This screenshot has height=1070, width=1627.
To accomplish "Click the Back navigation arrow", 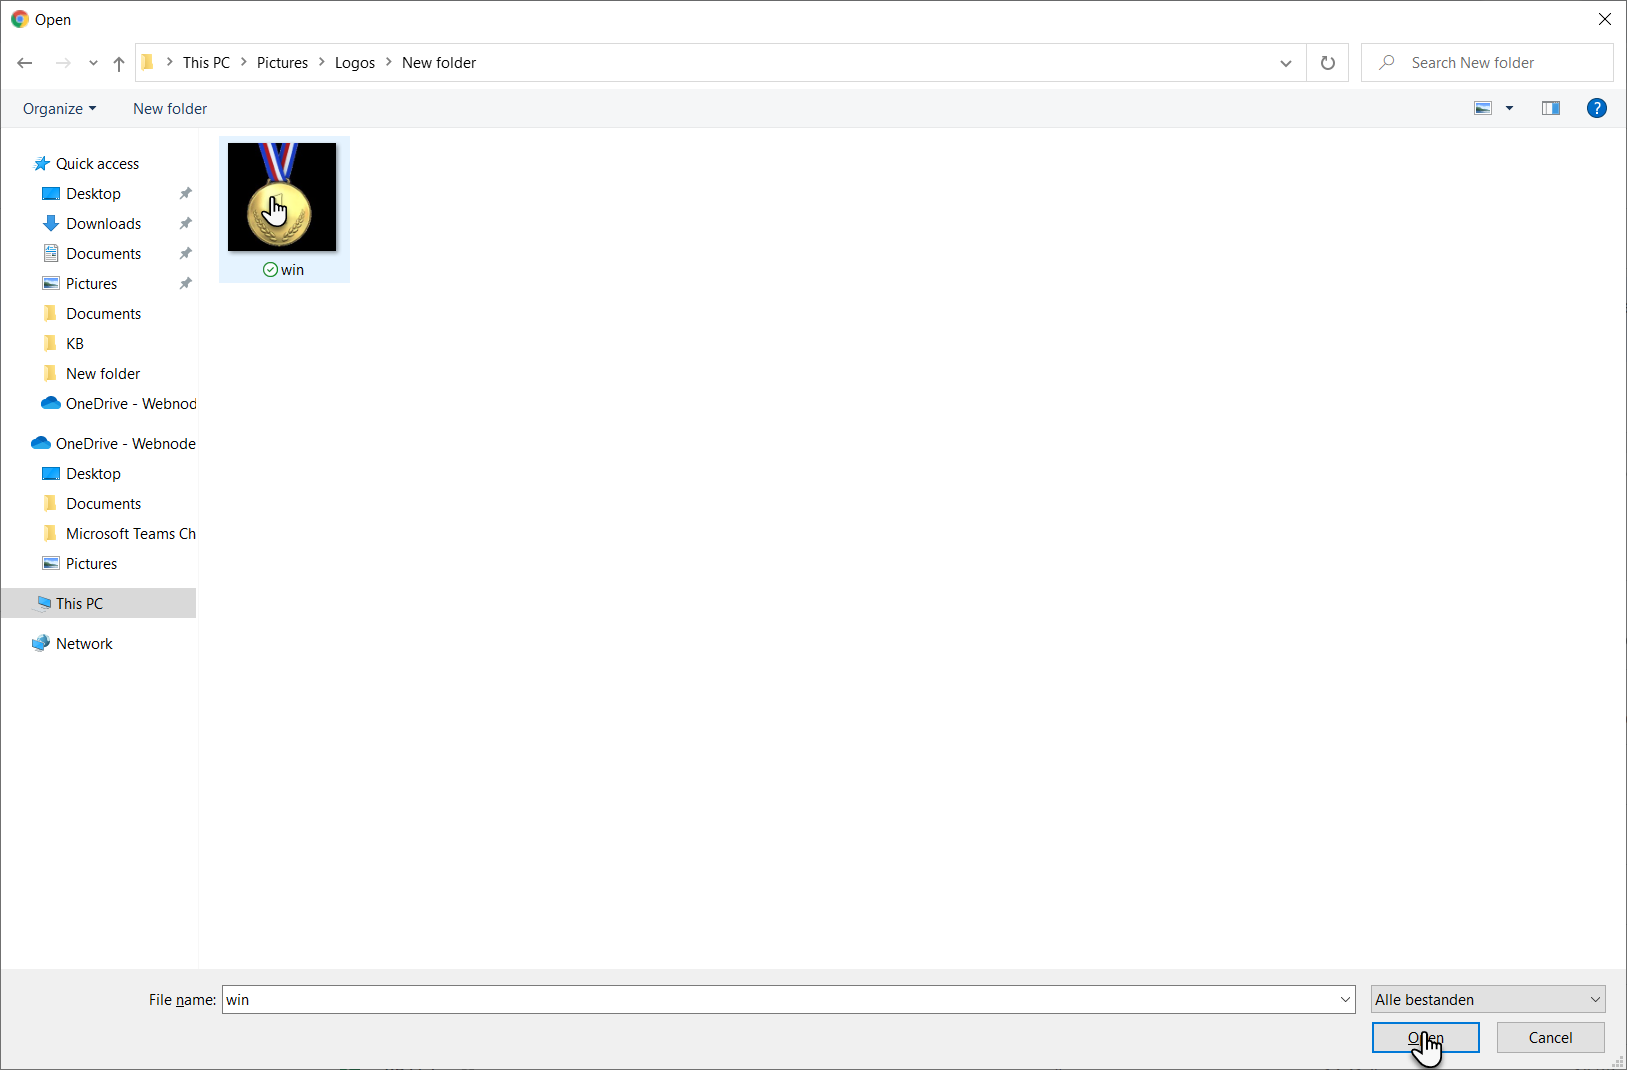I will point(25,63).
